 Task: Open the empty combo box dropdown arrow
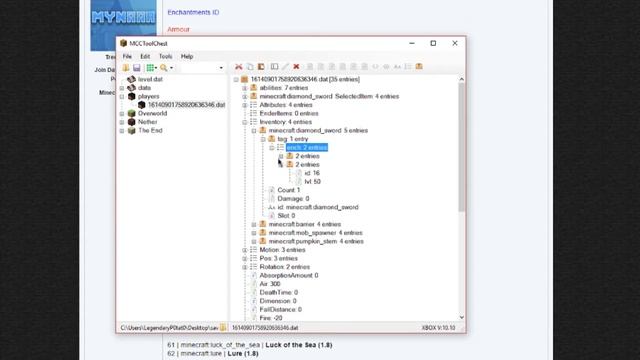[x=221, y=68]
